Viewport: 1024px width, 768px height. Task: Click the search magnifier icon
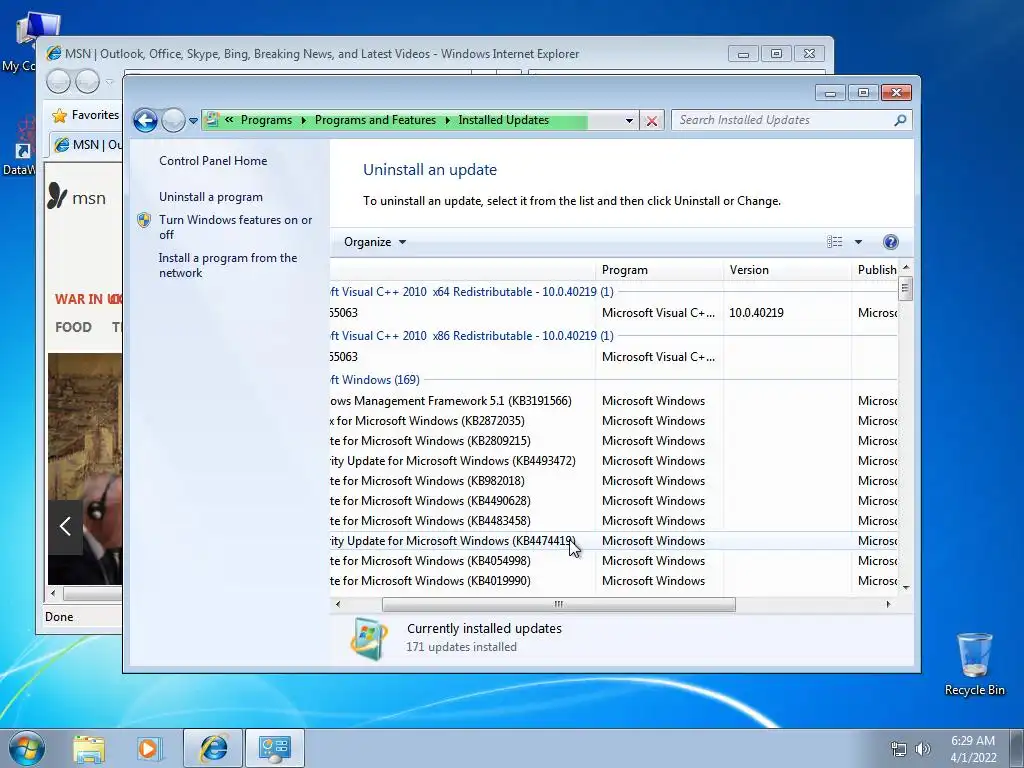[x=901, y=120]
